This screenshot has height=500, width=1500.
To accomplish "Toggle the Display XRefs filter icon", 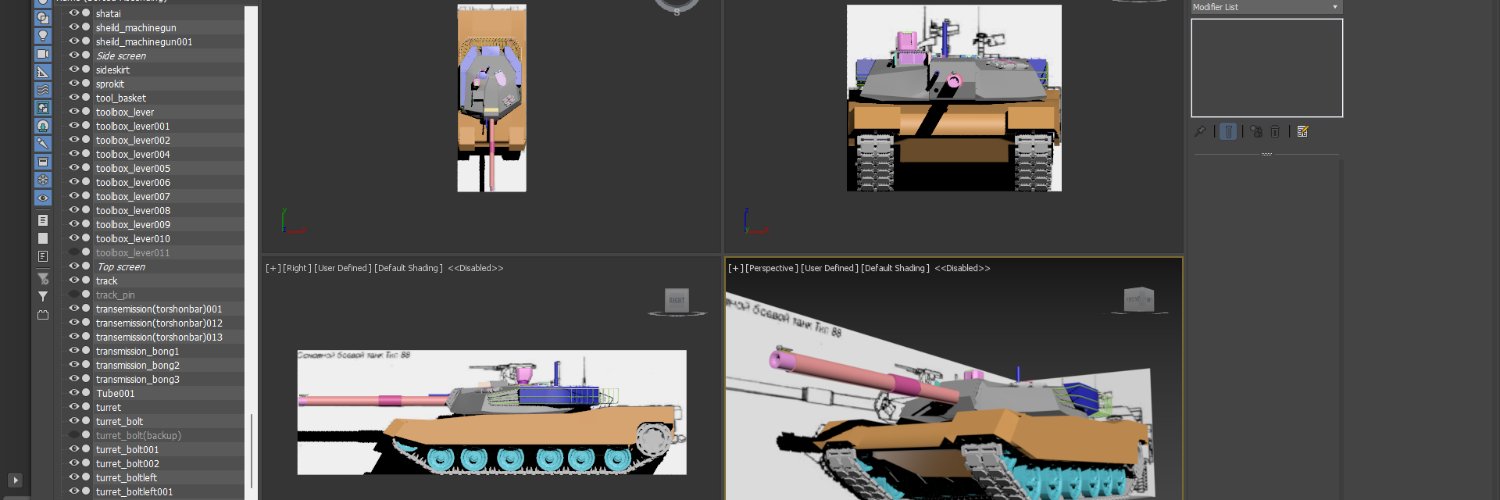I will point(43,125).
